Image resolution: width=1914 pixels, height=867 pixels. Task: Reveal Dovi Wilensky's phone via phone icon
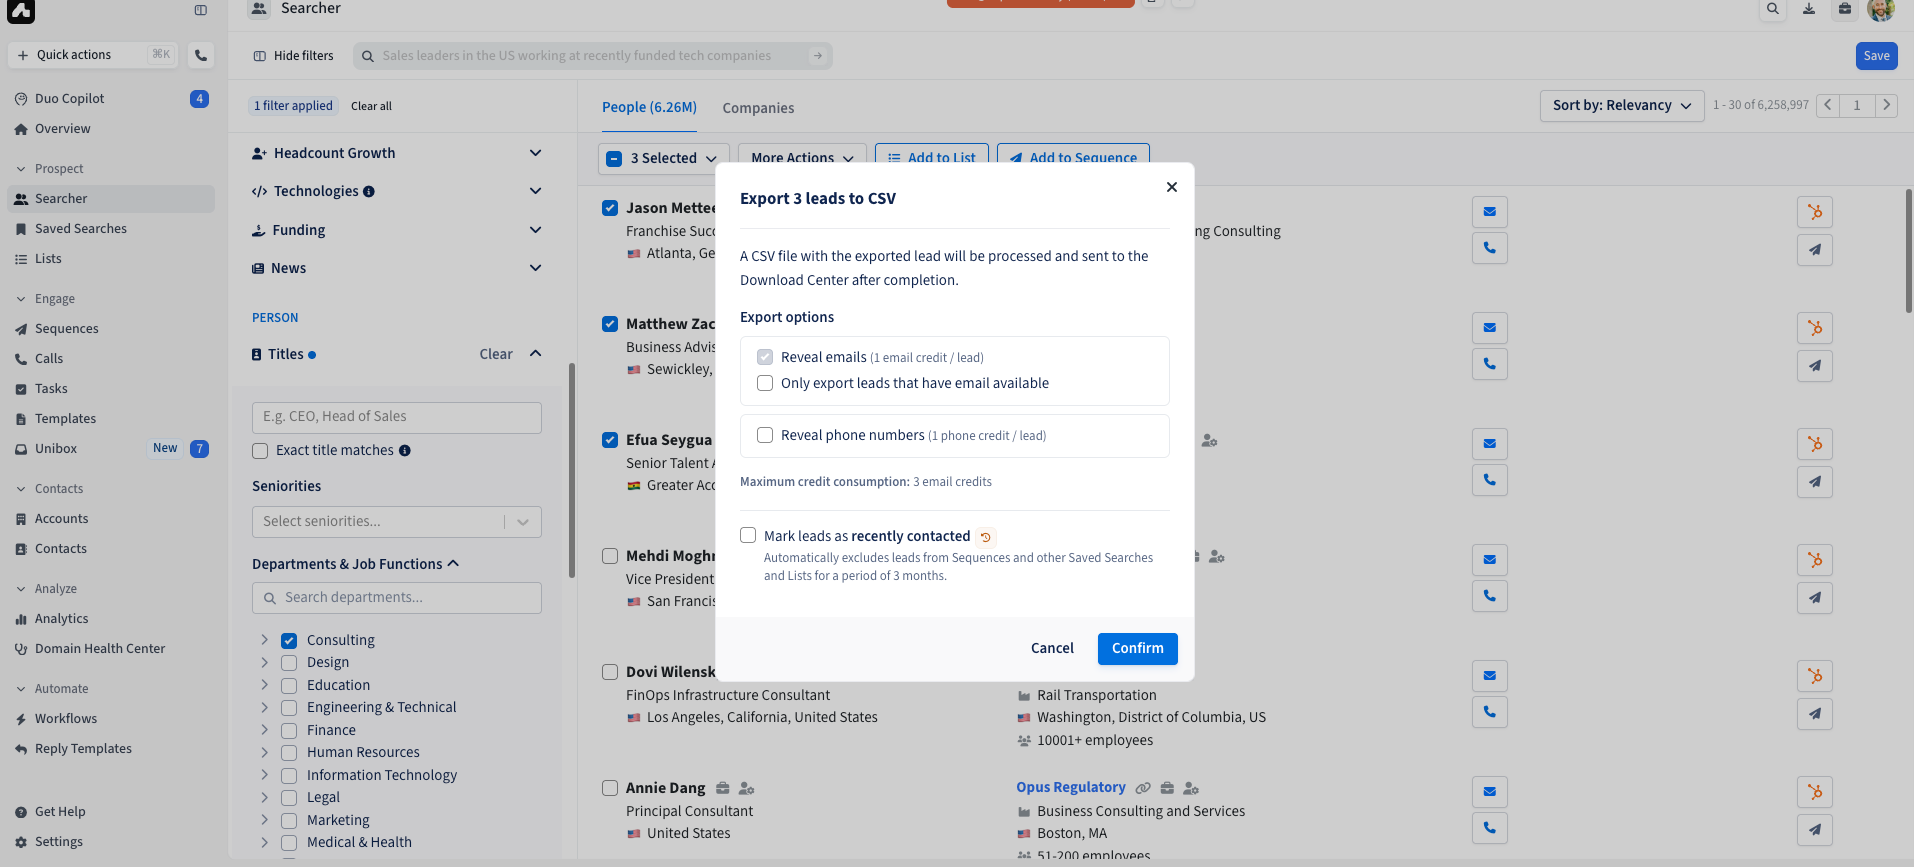point(1489,712)
